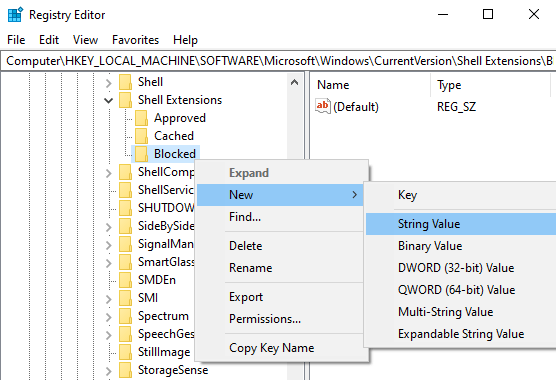This screenshot has height=380, width=556.
Task: Click the (Default) string value icon
Action: 323,106
